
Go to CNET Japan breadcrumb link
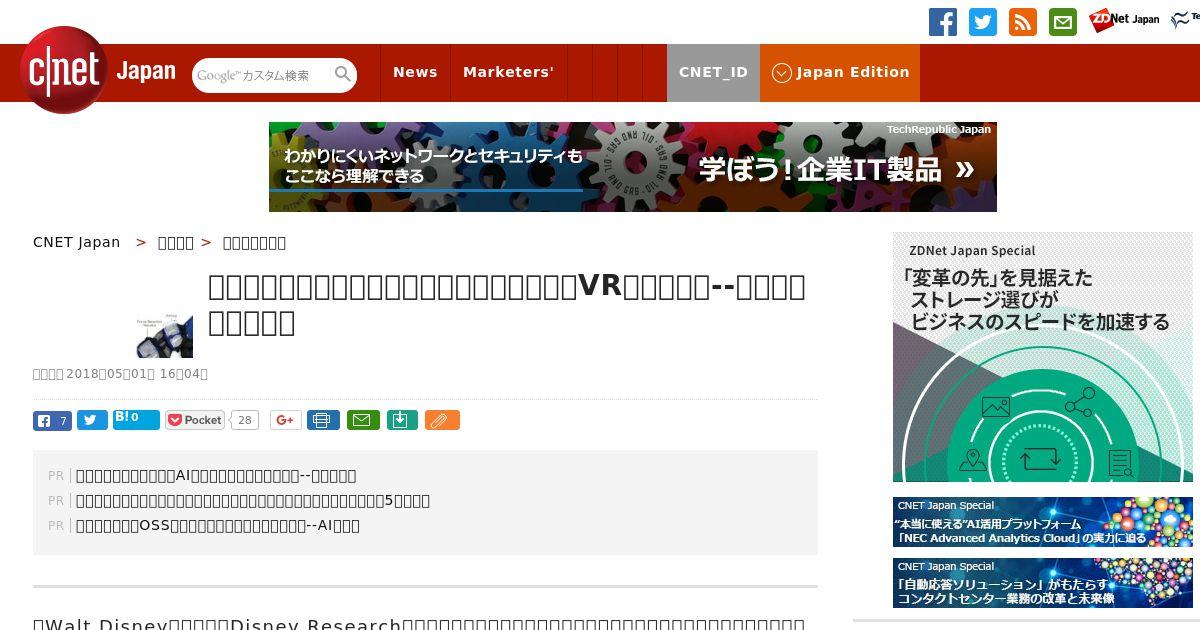click(77, 242)
